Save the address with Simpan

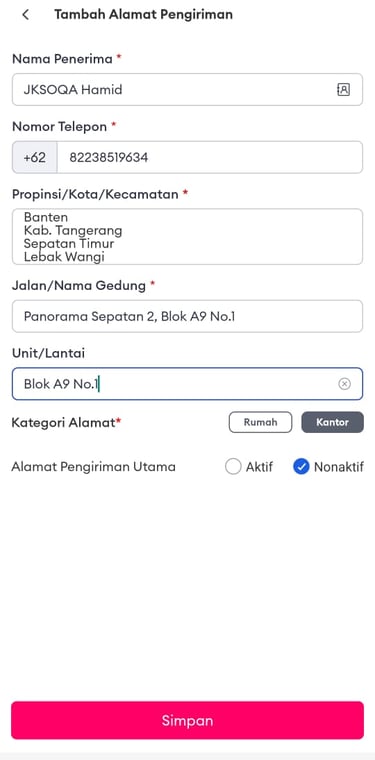tap(187, 720)
